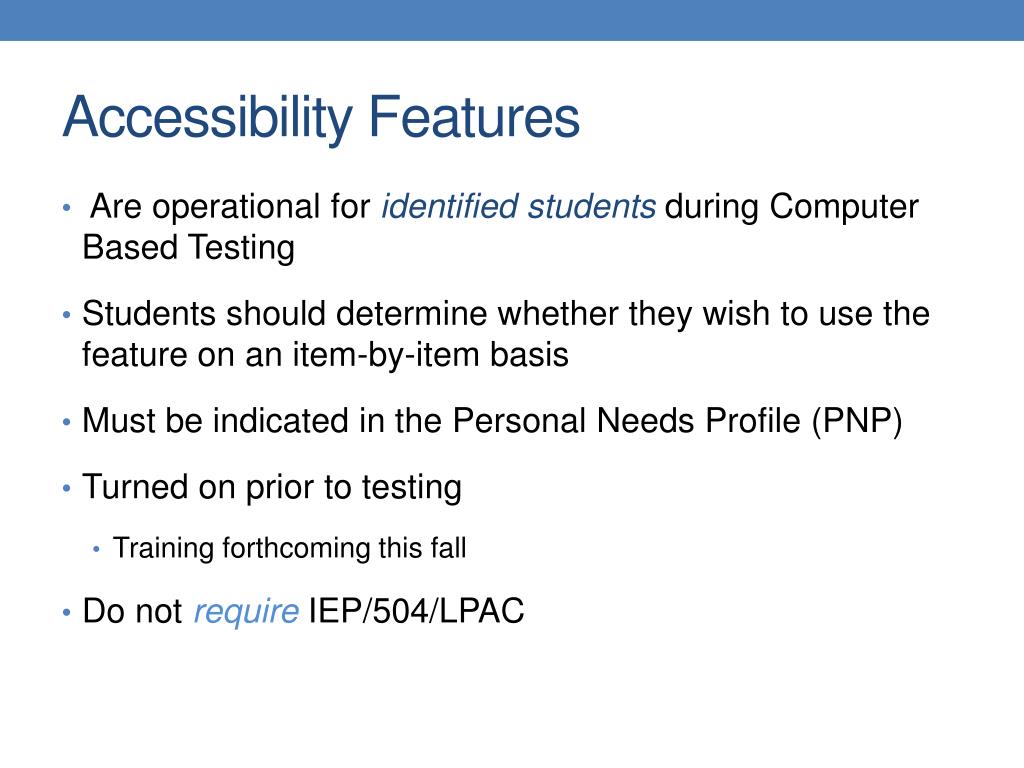Click the bullet dot before 'Students should'
Screen dimensions: 1024x768
(66, 315)
